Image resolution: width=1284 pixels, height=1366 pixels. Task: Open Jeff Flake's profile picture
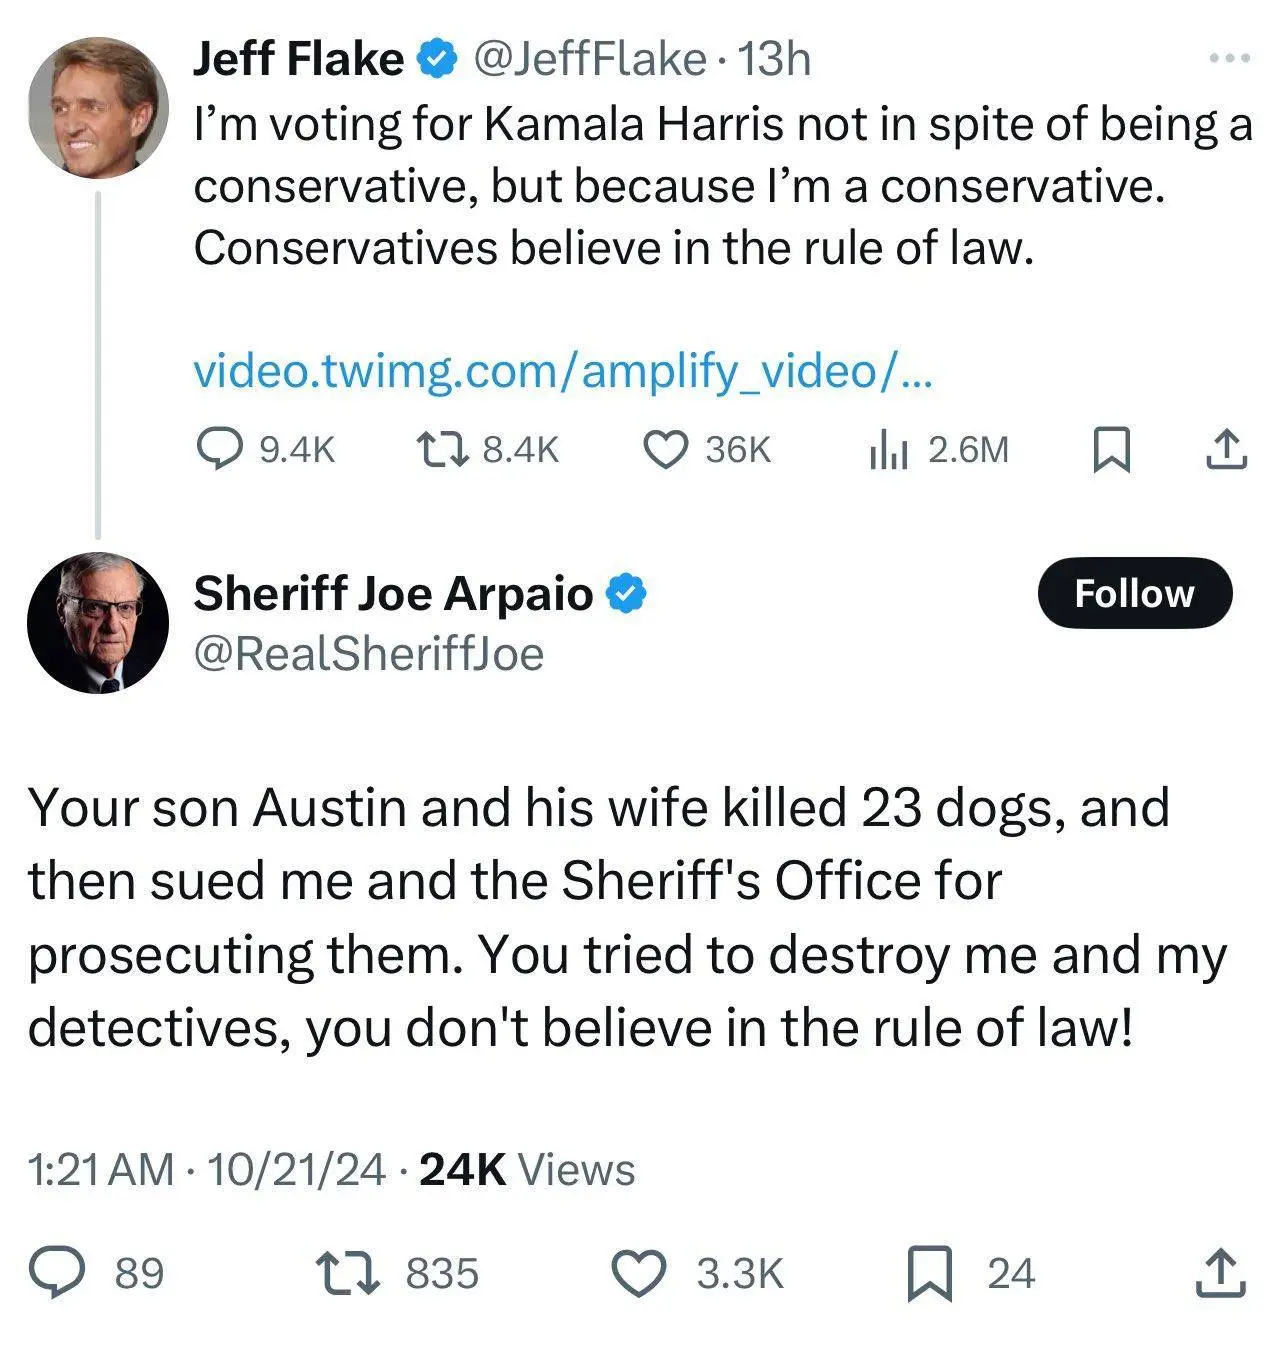pyautogui.click(x=98, y=108)
